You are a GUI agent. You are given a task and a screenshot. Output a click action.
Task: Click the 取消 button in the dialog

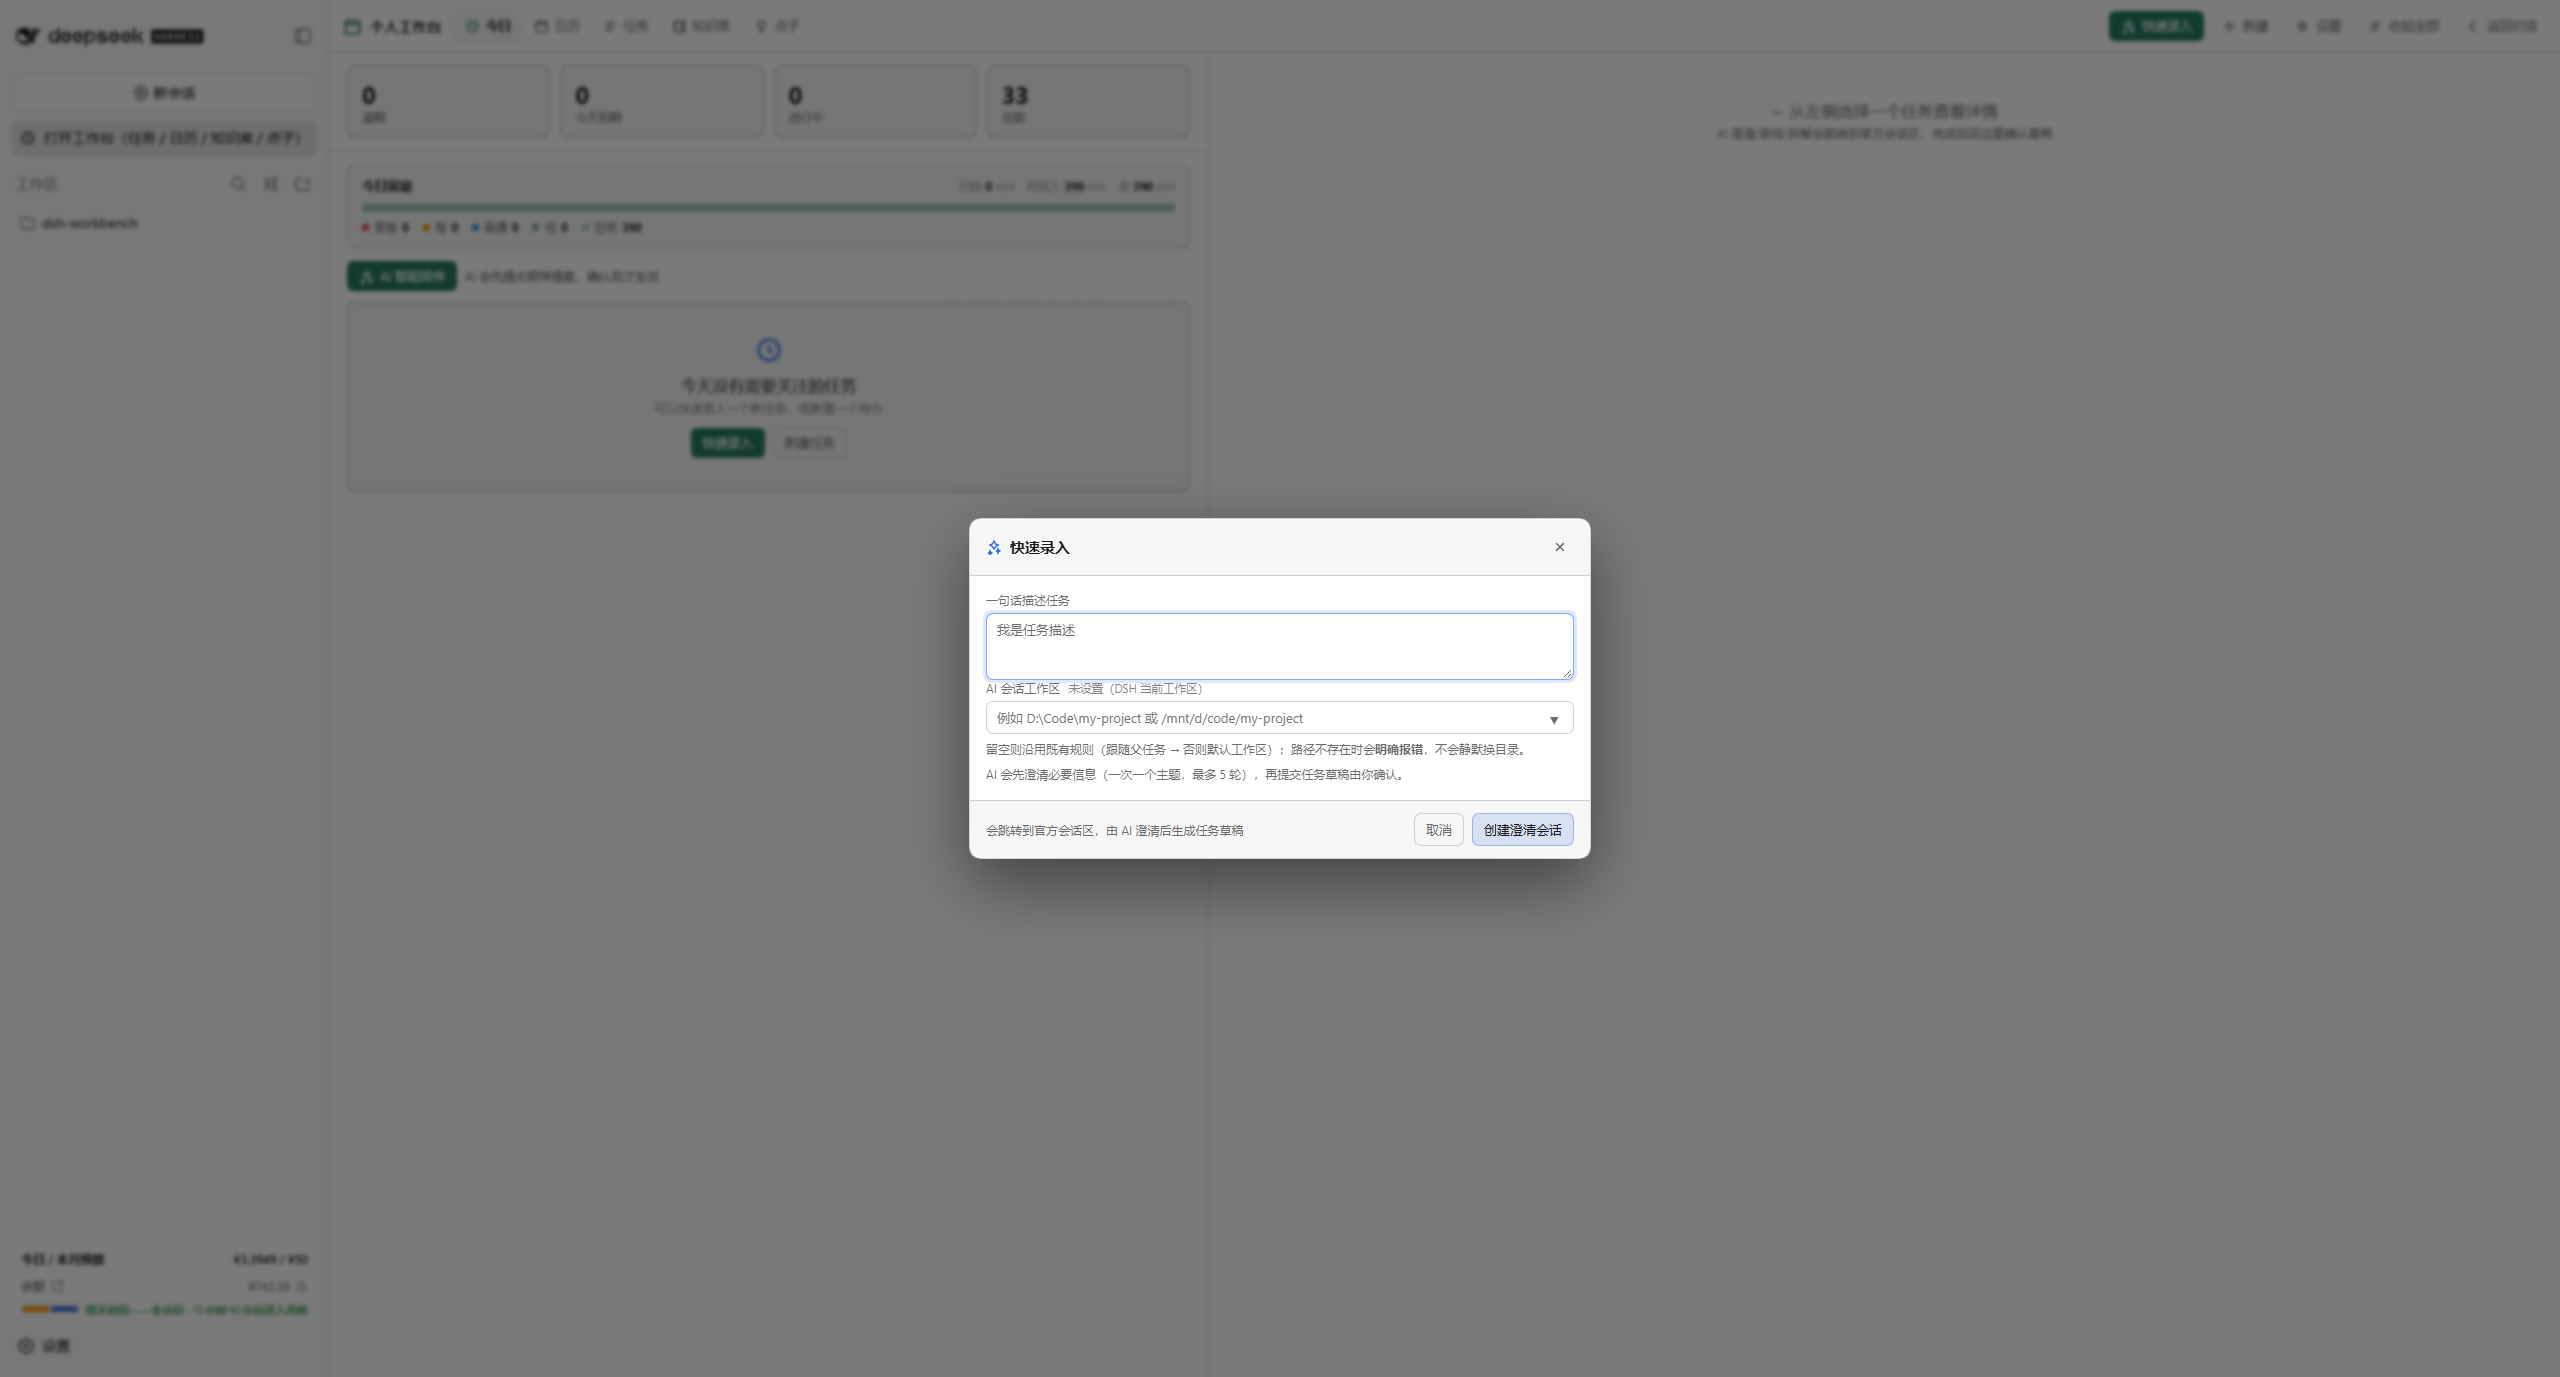1438,830
